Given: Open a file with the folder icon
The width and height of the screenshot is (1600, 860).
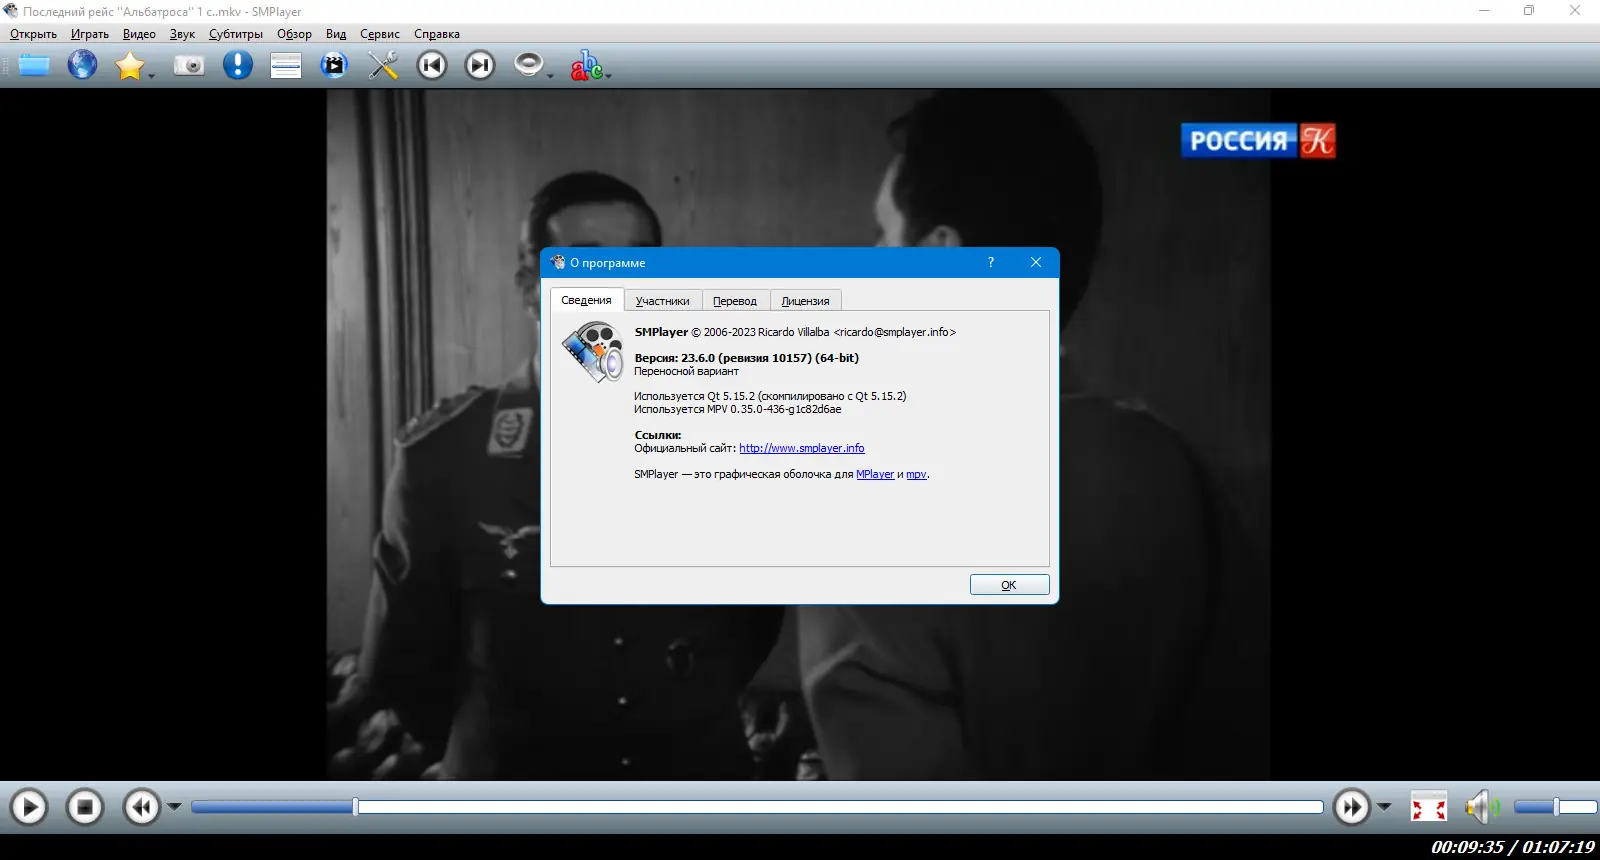Looking at the screenshot, I should 34,66.
